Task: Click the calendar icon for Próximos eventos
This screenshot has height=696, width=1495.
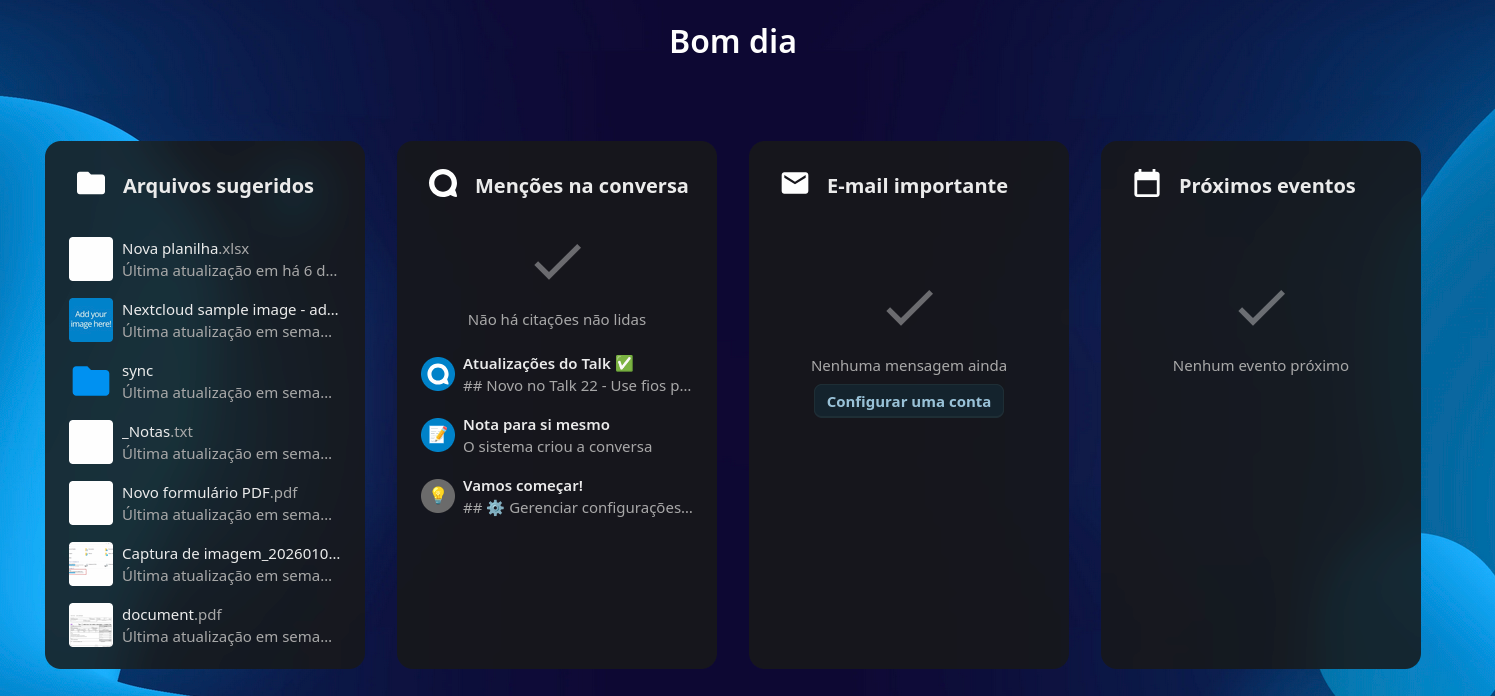Action: 1147,184
